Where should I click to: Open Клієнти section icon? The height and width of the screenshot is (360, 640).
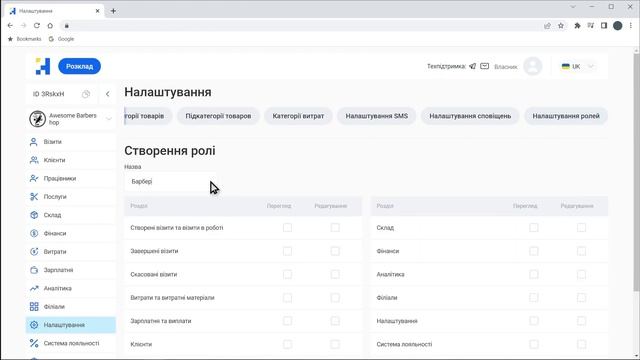[x=34, y=160]
